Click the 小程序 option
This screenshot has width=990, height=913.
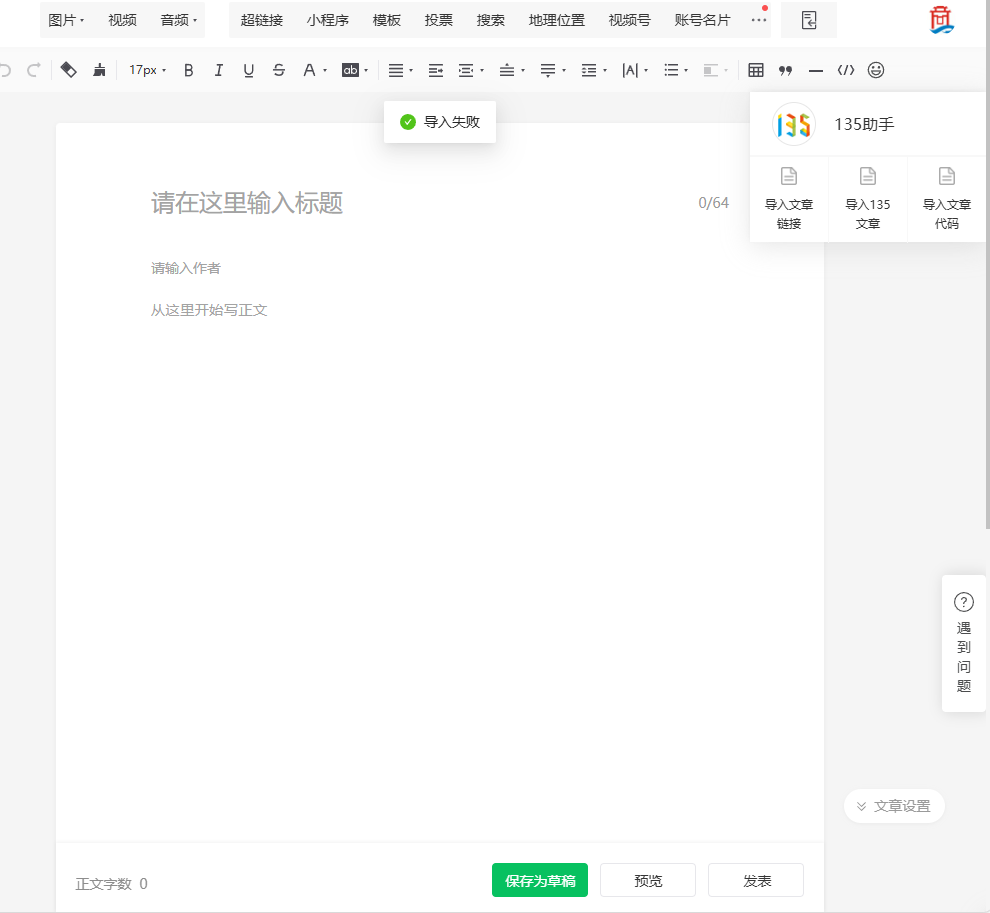(x=328, y=20)
